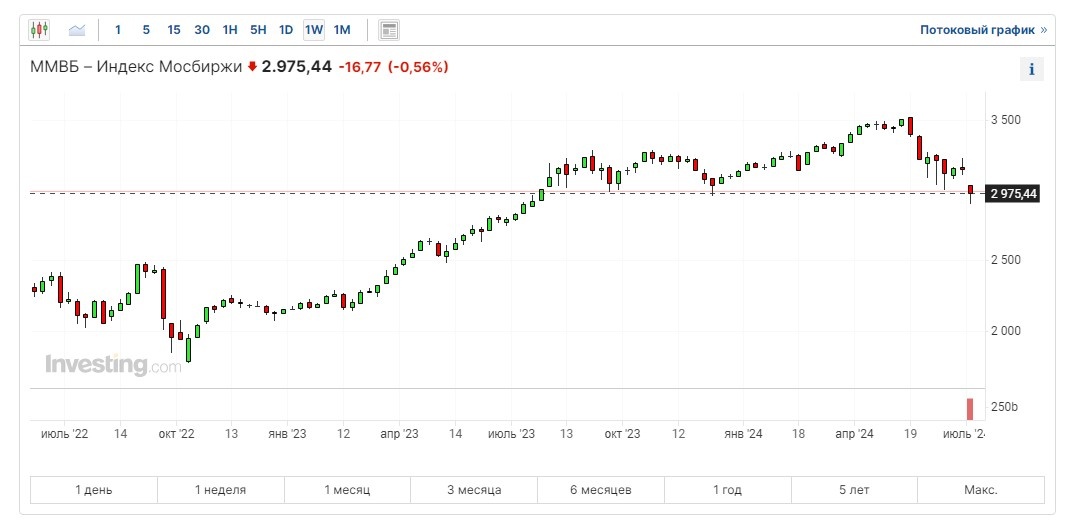Click the янв '24 date label

click(743, 434)
